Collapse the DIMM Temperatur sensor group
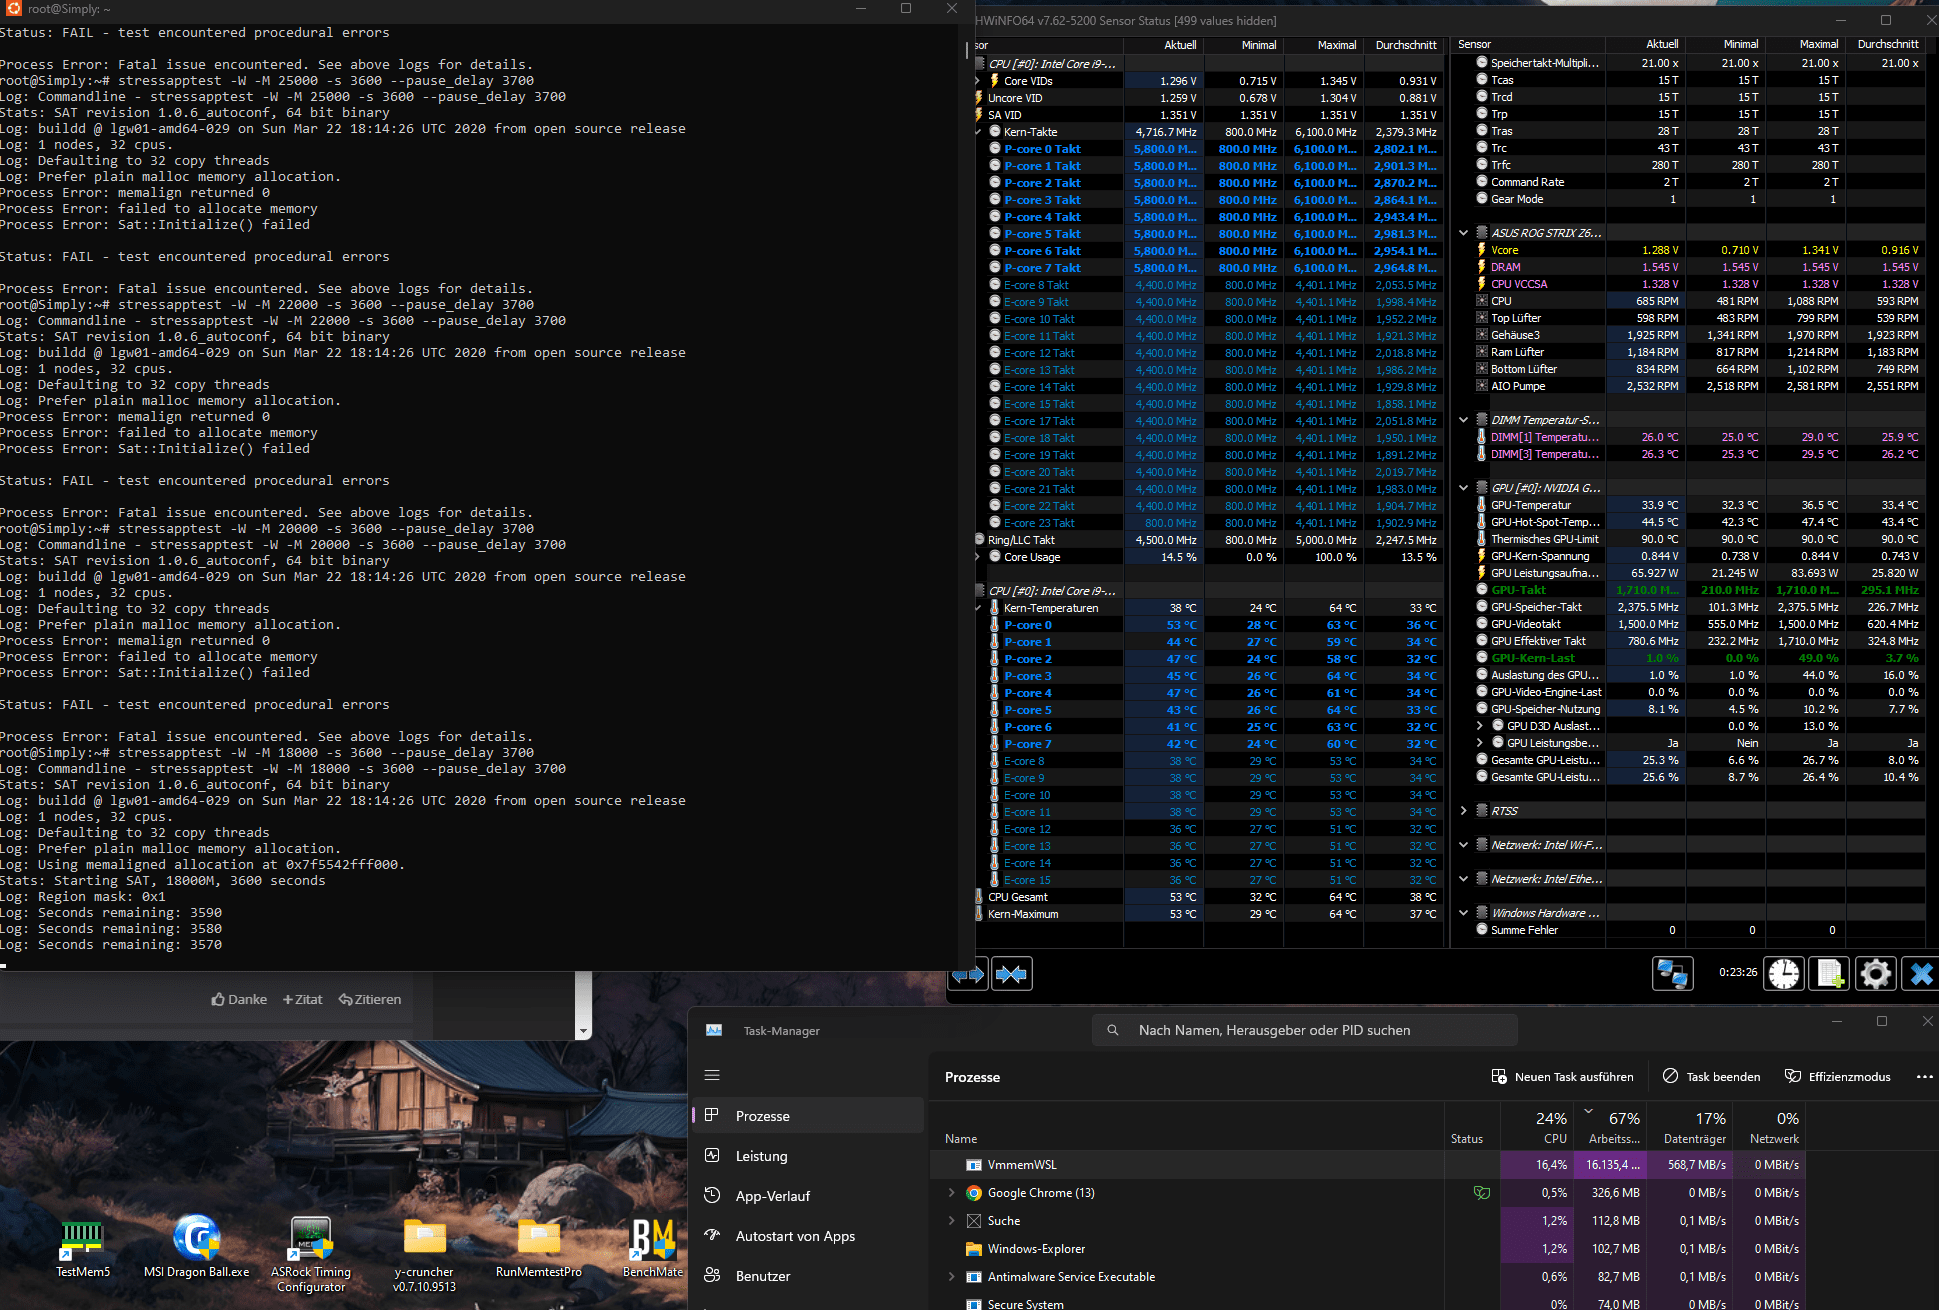 (1464, 420)
